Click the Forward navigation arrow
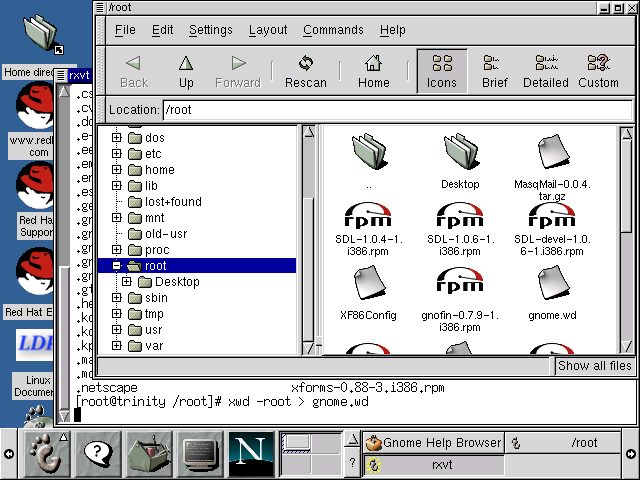Image resolution: width=640 pixels, height=480 pixels. (x=238, y=63)
